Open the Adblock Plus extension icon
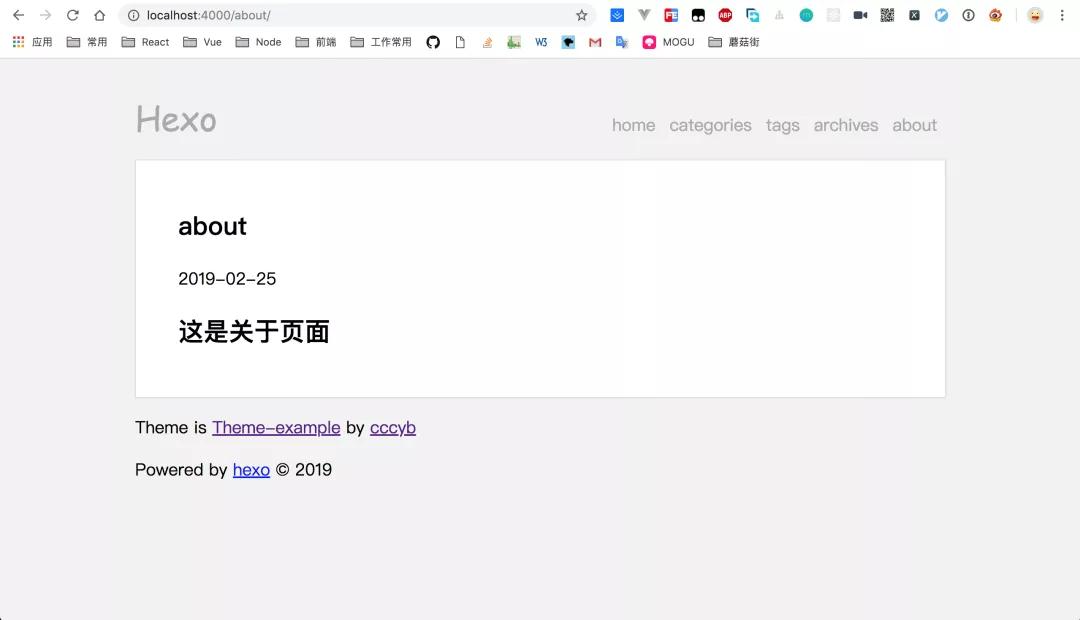Viewport: 1080px width, 620px height. [724, 15]
